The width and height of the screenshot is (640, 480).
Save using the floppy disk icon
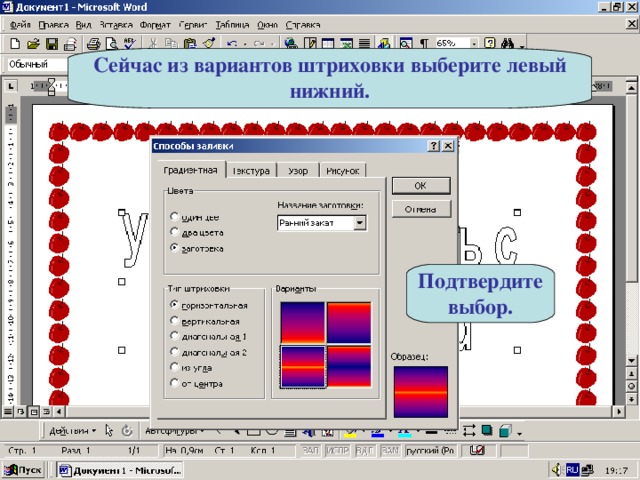coord(51,43)
